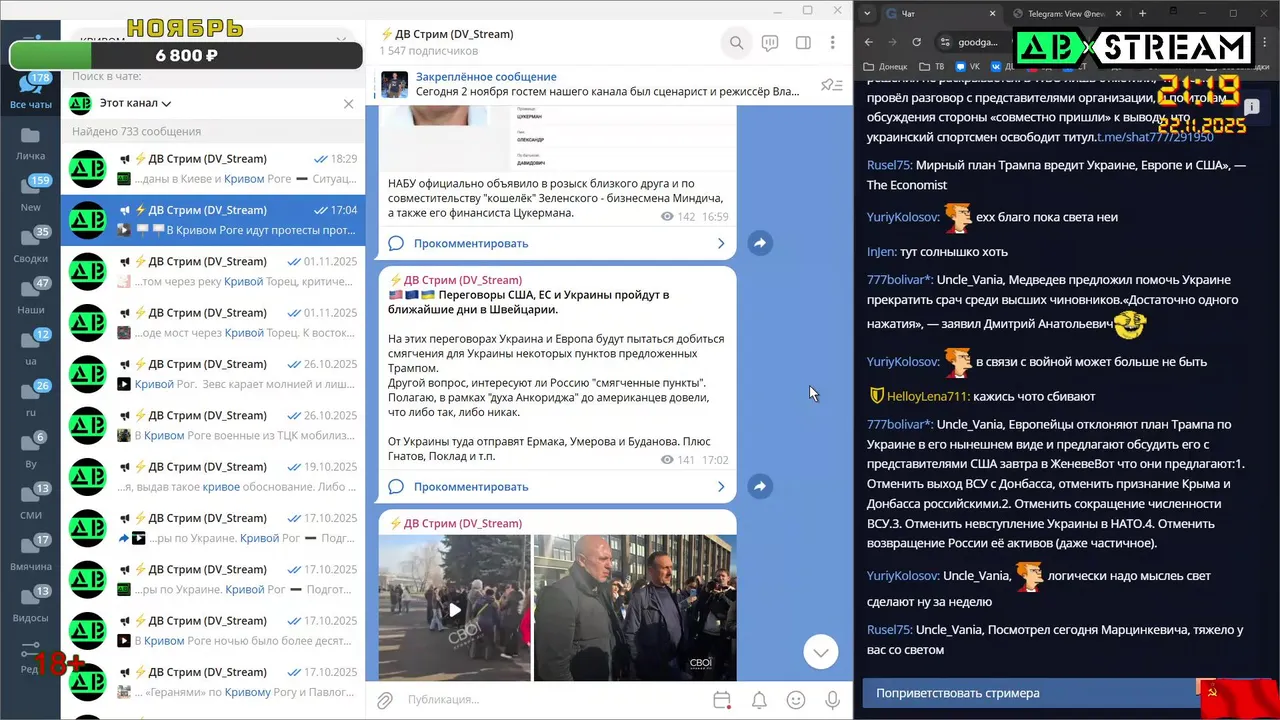Open the result about Зевс карает молнией

pyautogui.click(x=213, y=374)
